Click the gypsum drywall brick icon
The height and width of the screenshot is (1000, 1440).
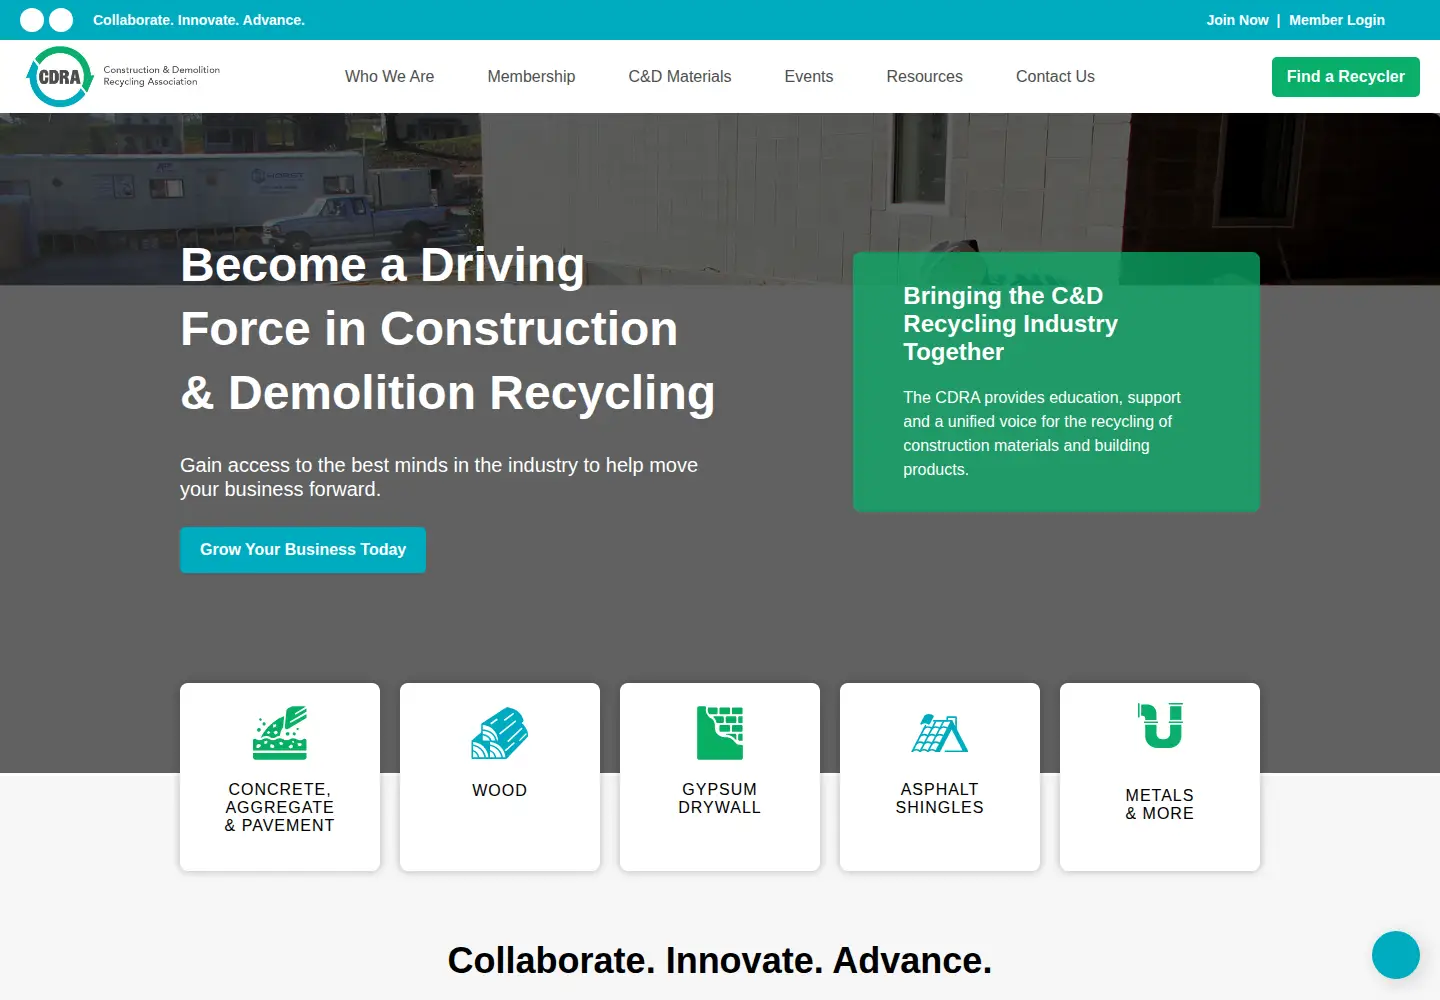pyautogui.click(x=720, y=733)
